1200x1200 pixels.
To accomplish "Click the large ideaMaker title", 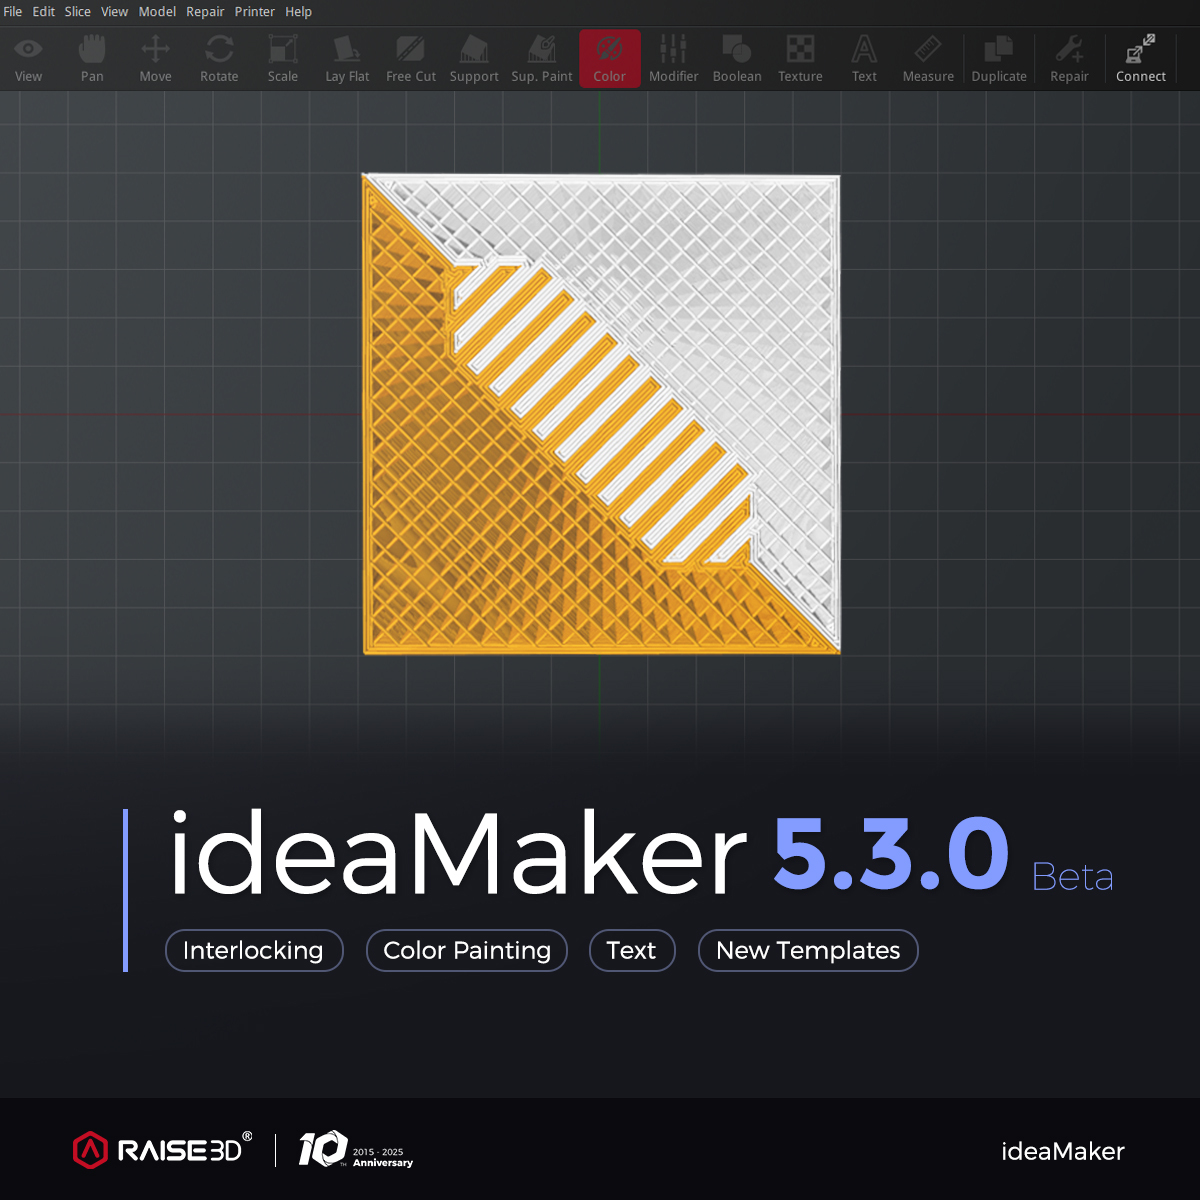I will (x=458, y=853).
